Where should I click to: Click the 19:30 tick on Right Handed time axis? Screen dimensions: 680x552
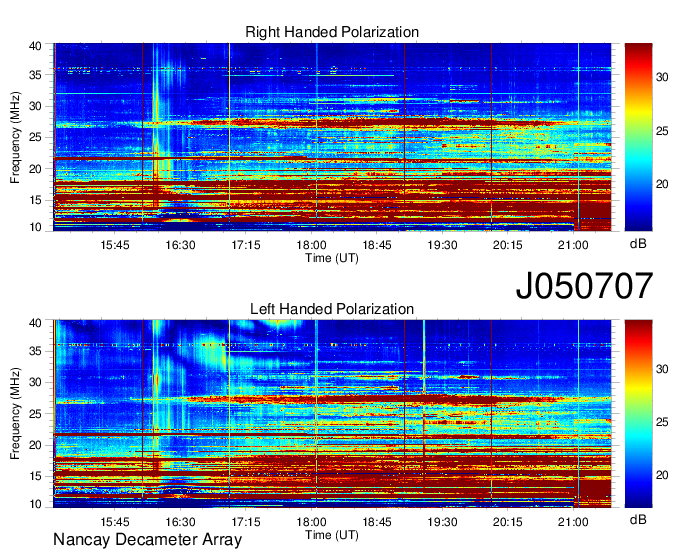(x=442, y=245)
